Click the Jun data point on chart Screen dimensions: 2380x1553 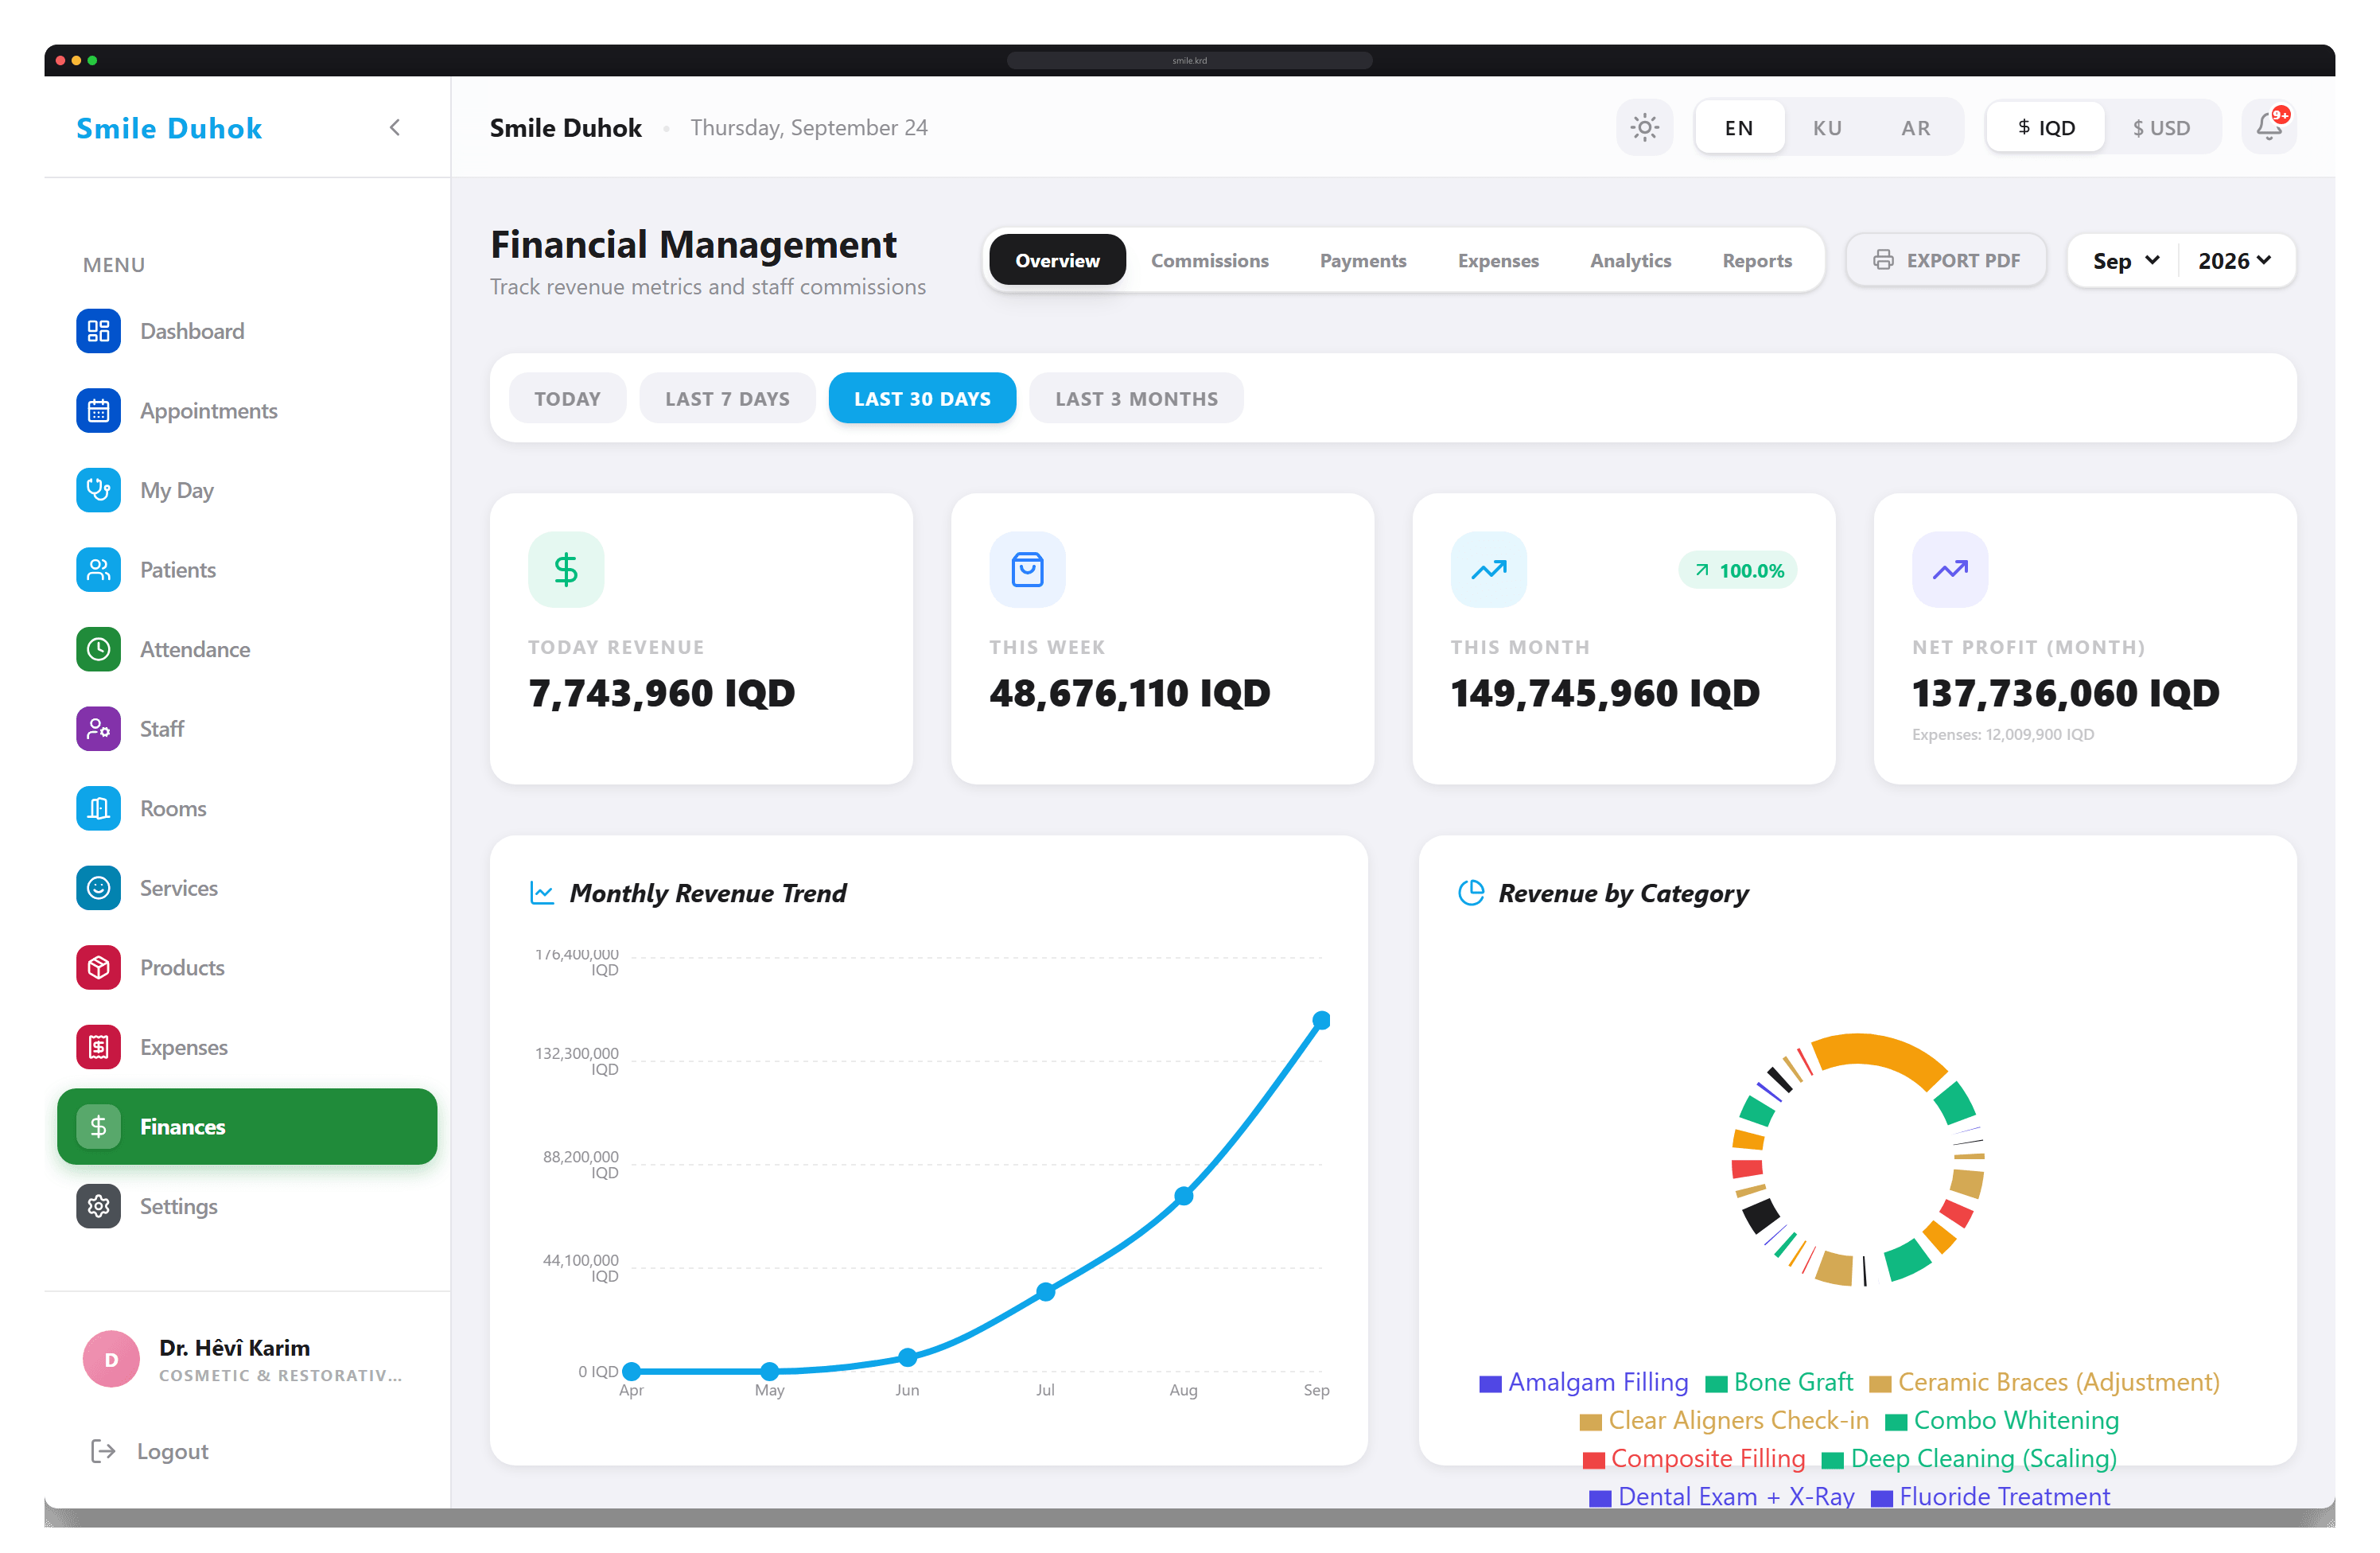(x=907, y=1357)
